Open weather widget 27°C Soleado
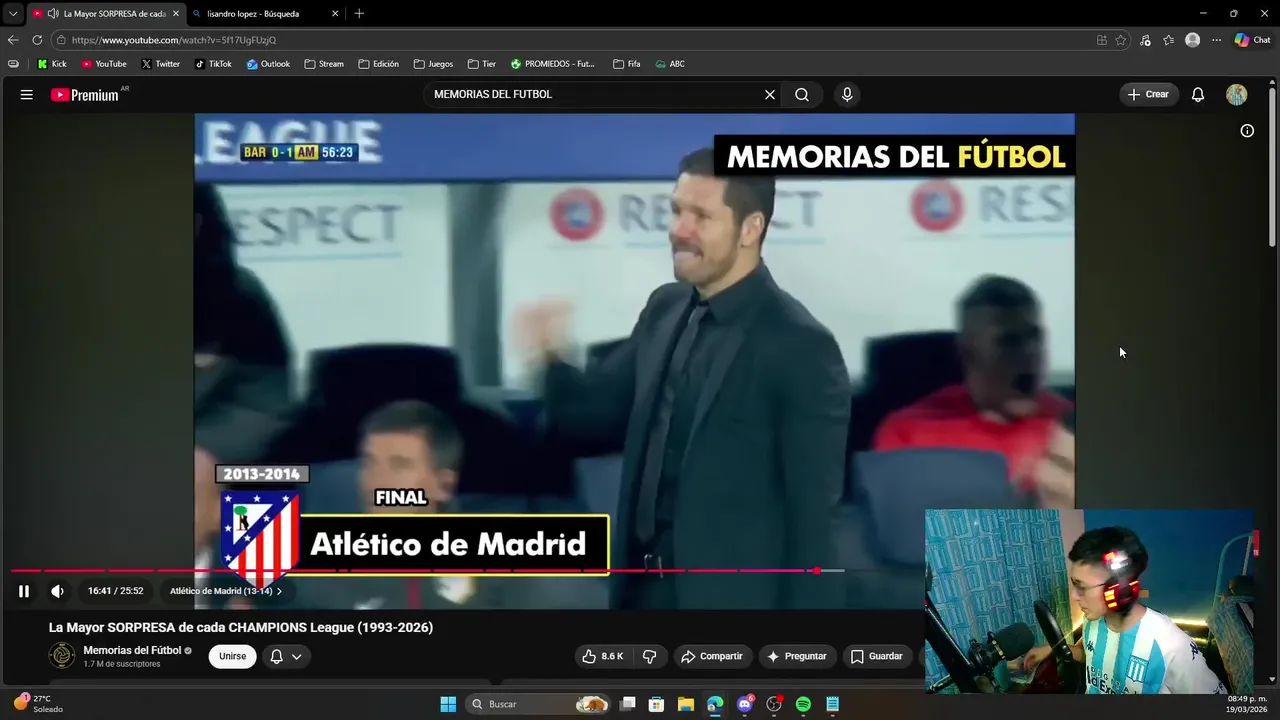 38,704
